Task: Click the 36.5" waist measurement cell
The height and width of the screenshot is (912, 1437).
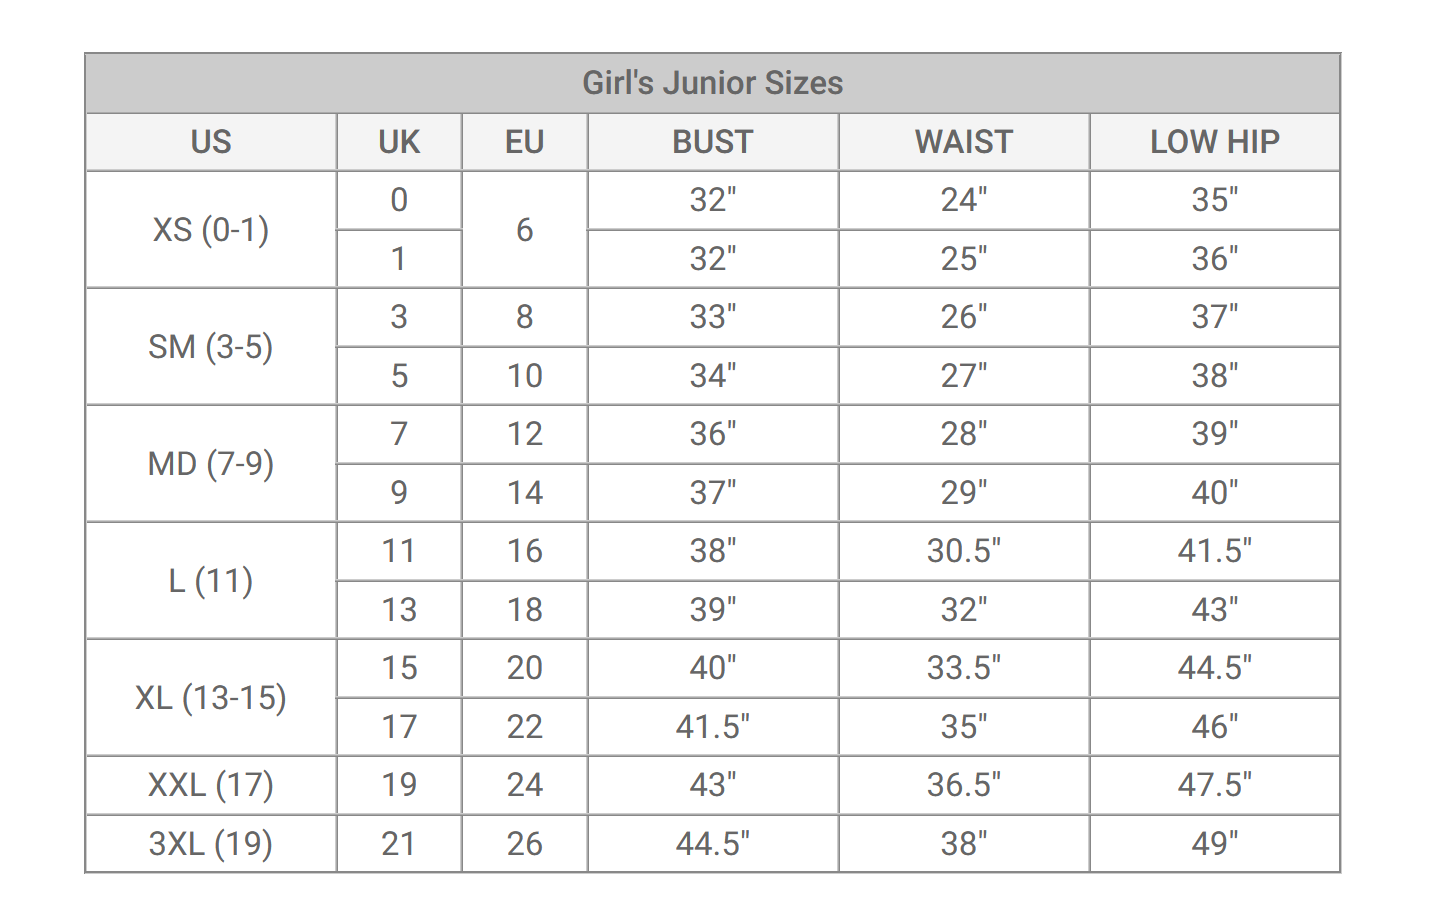Action: [x=963, y=785]
